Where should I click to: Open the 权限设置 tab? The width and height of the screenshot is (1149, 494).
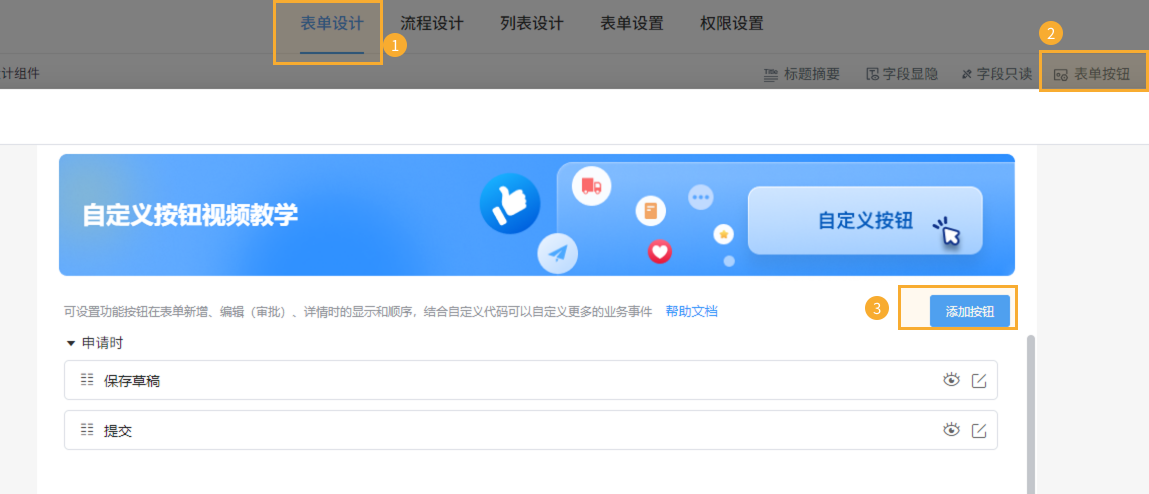click(x=731, y=23)
